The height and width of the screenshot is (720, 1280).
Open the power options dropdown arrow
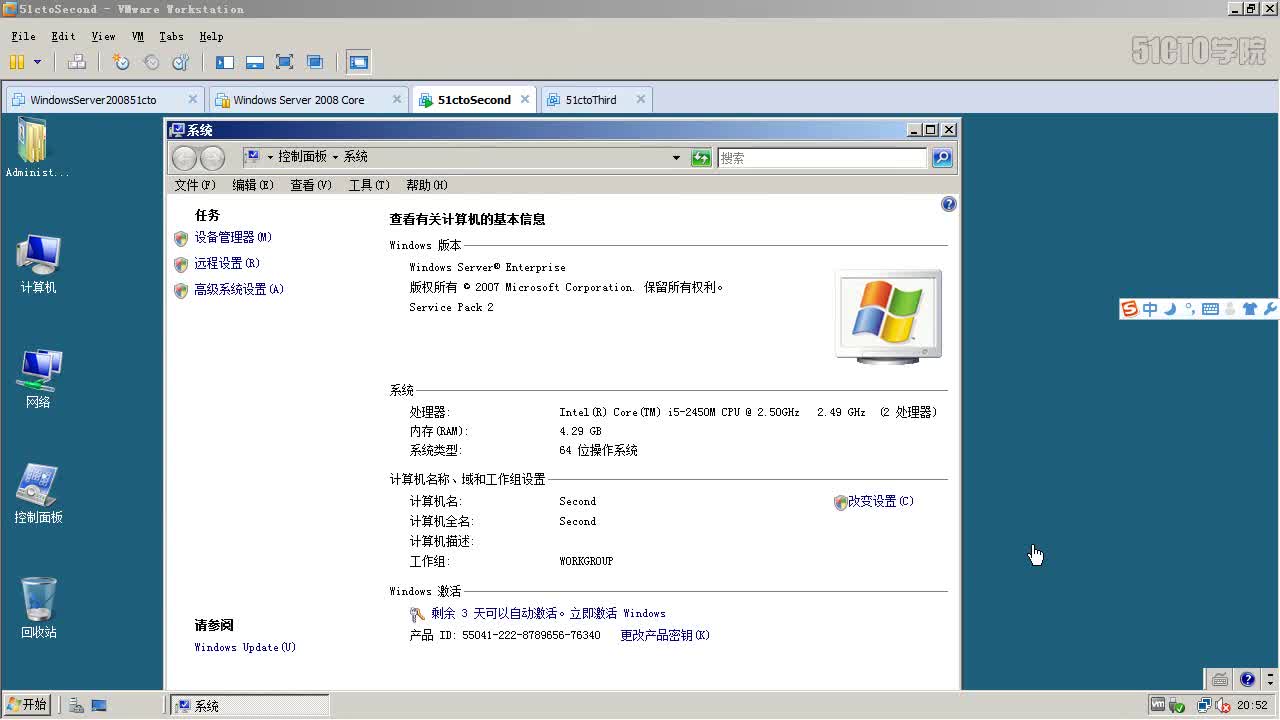[38, 62]
